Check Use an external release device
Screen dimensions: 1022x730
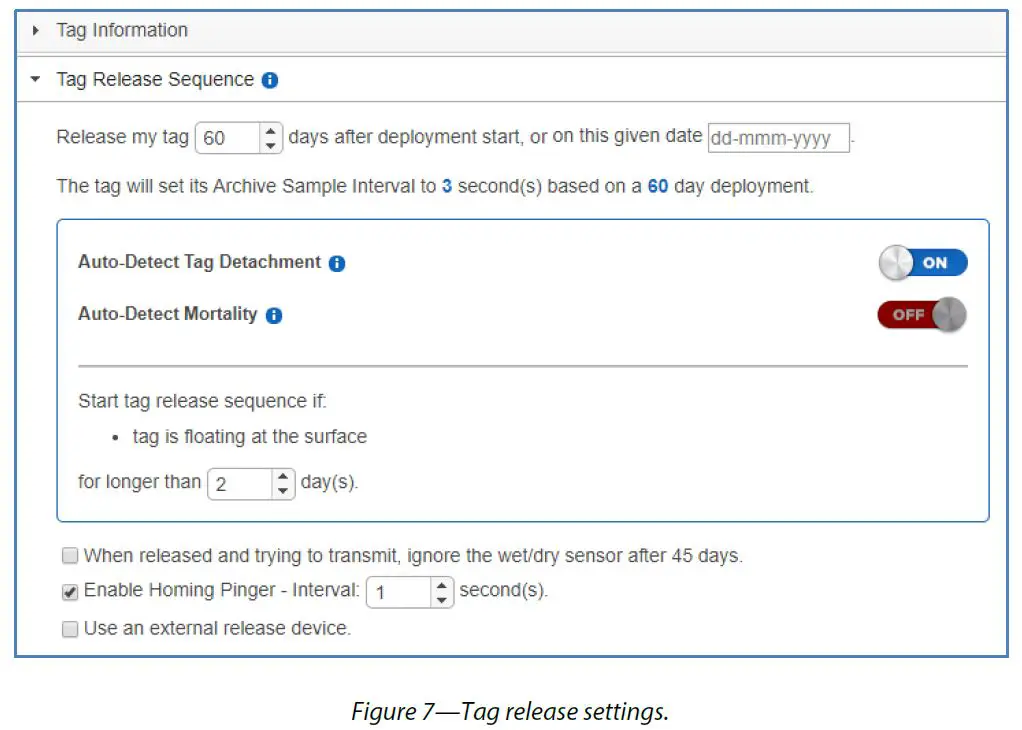70,629
